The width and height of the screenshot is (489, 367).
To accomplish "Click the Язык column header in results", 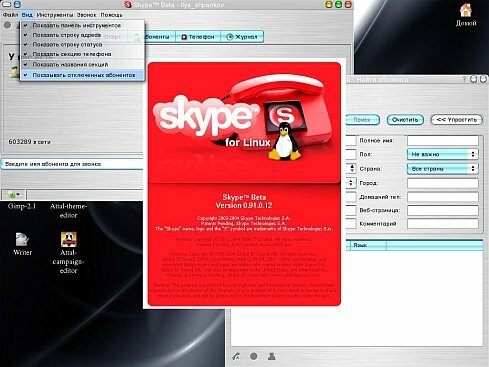I will (x=368, y=245).
